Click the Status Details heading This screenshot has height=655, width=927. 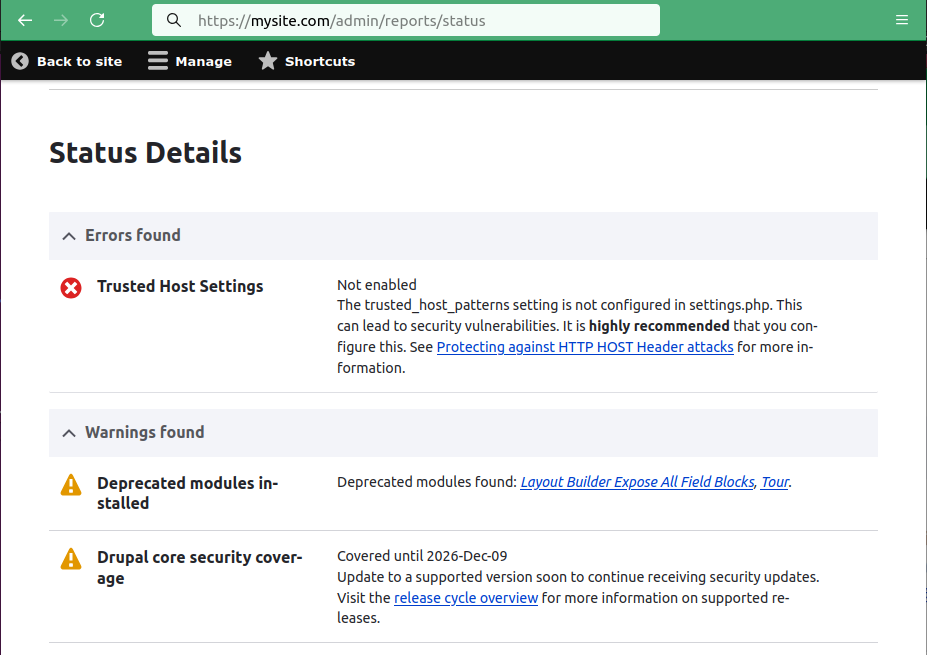[145, 153]
